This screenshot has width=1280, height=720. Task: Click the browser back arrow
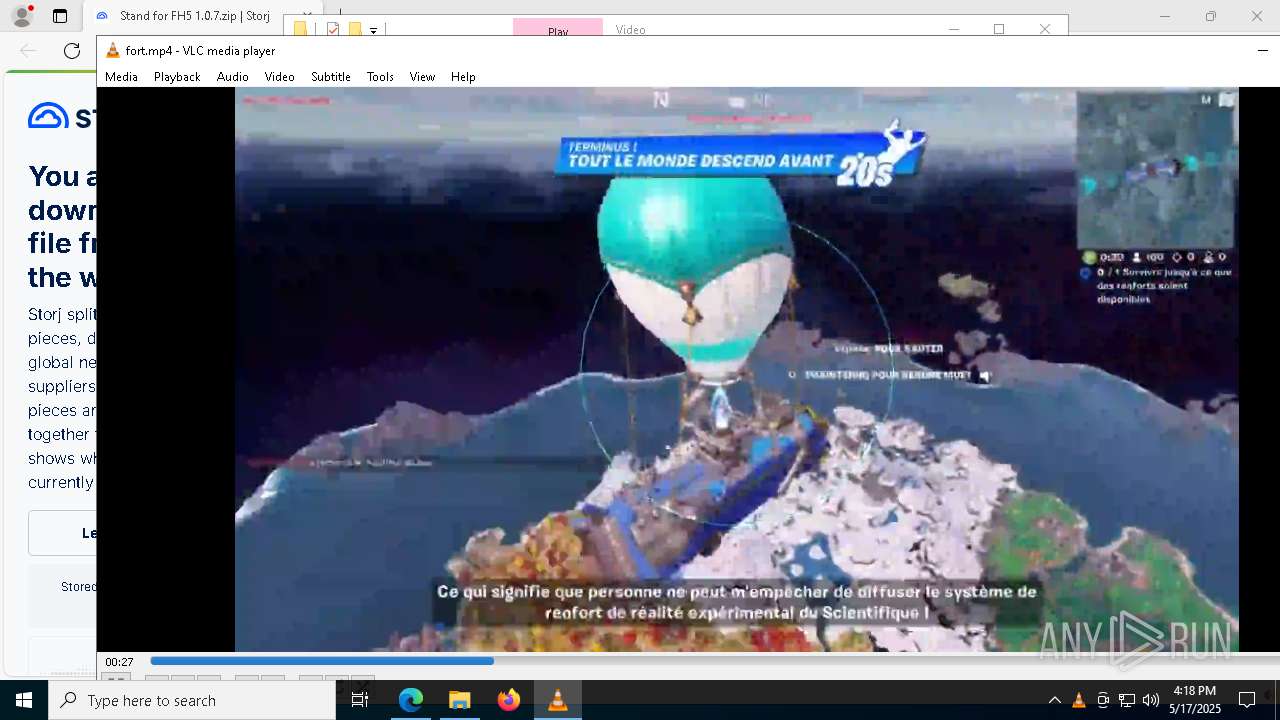28,51
